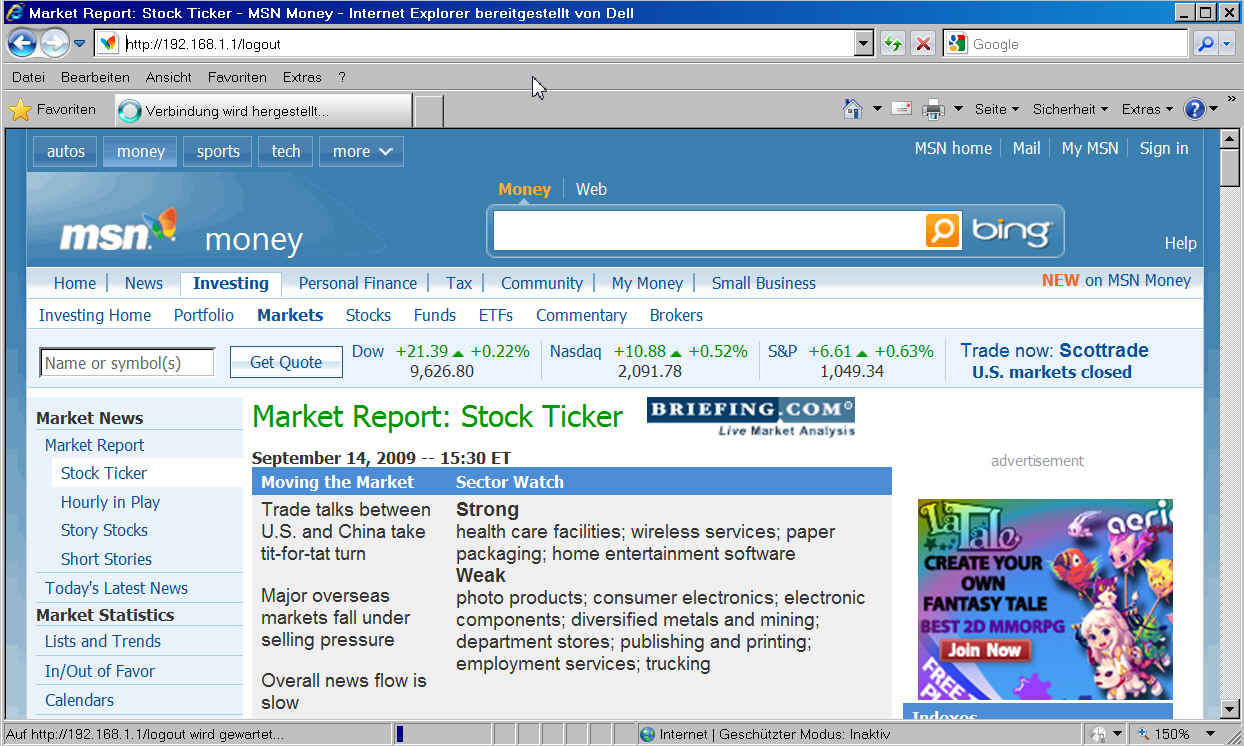
Task: Click the Bing search text field
Action: (x=708, y=231)
